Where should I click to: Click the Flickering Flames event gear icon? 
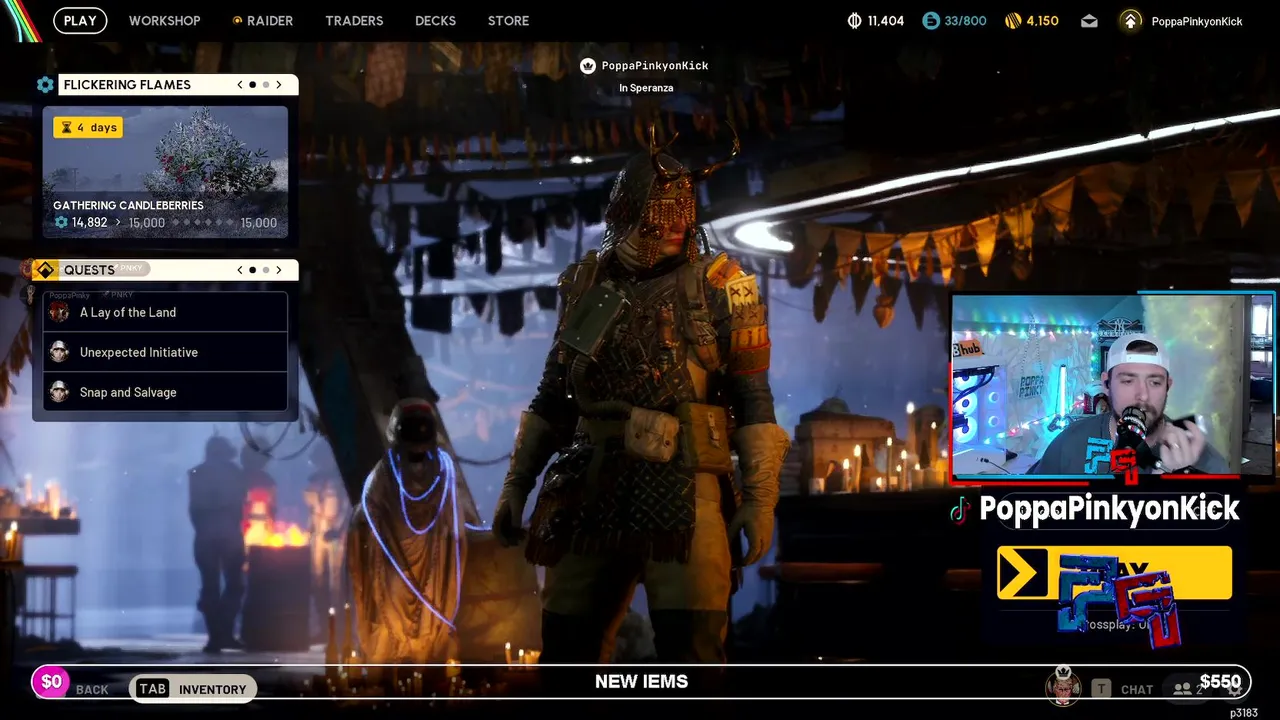[x=45, y=85]
